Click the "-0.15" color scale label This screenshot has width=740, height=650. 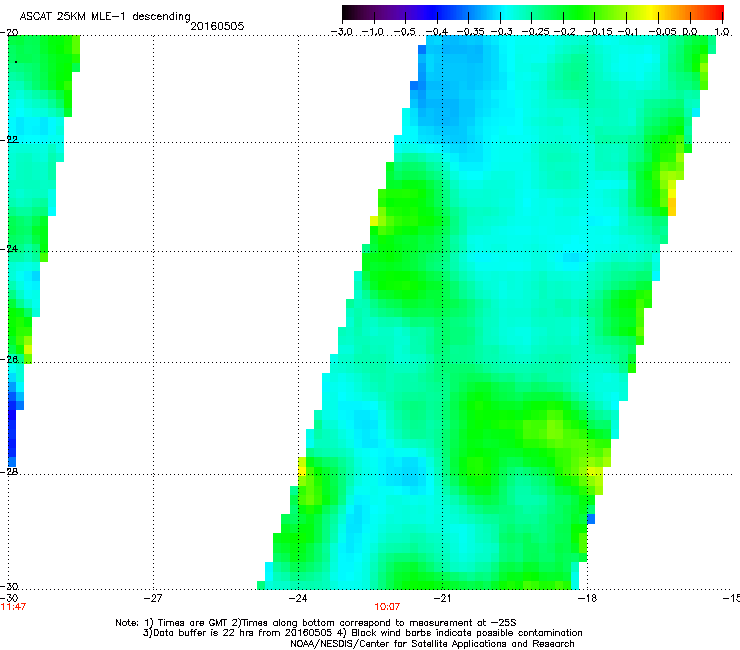click(599, 32)
